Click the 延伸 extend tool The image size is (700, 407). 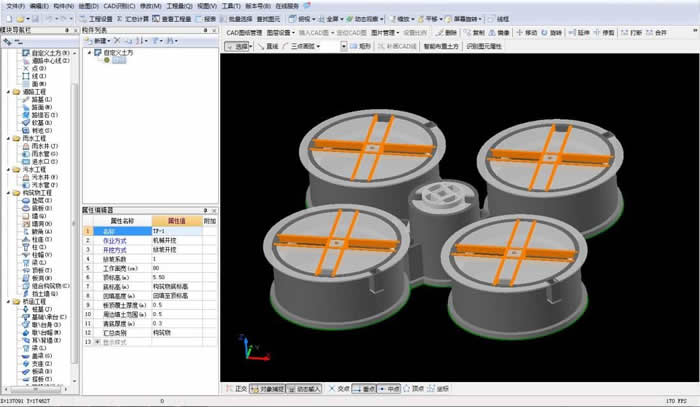[x=579, y=33]
